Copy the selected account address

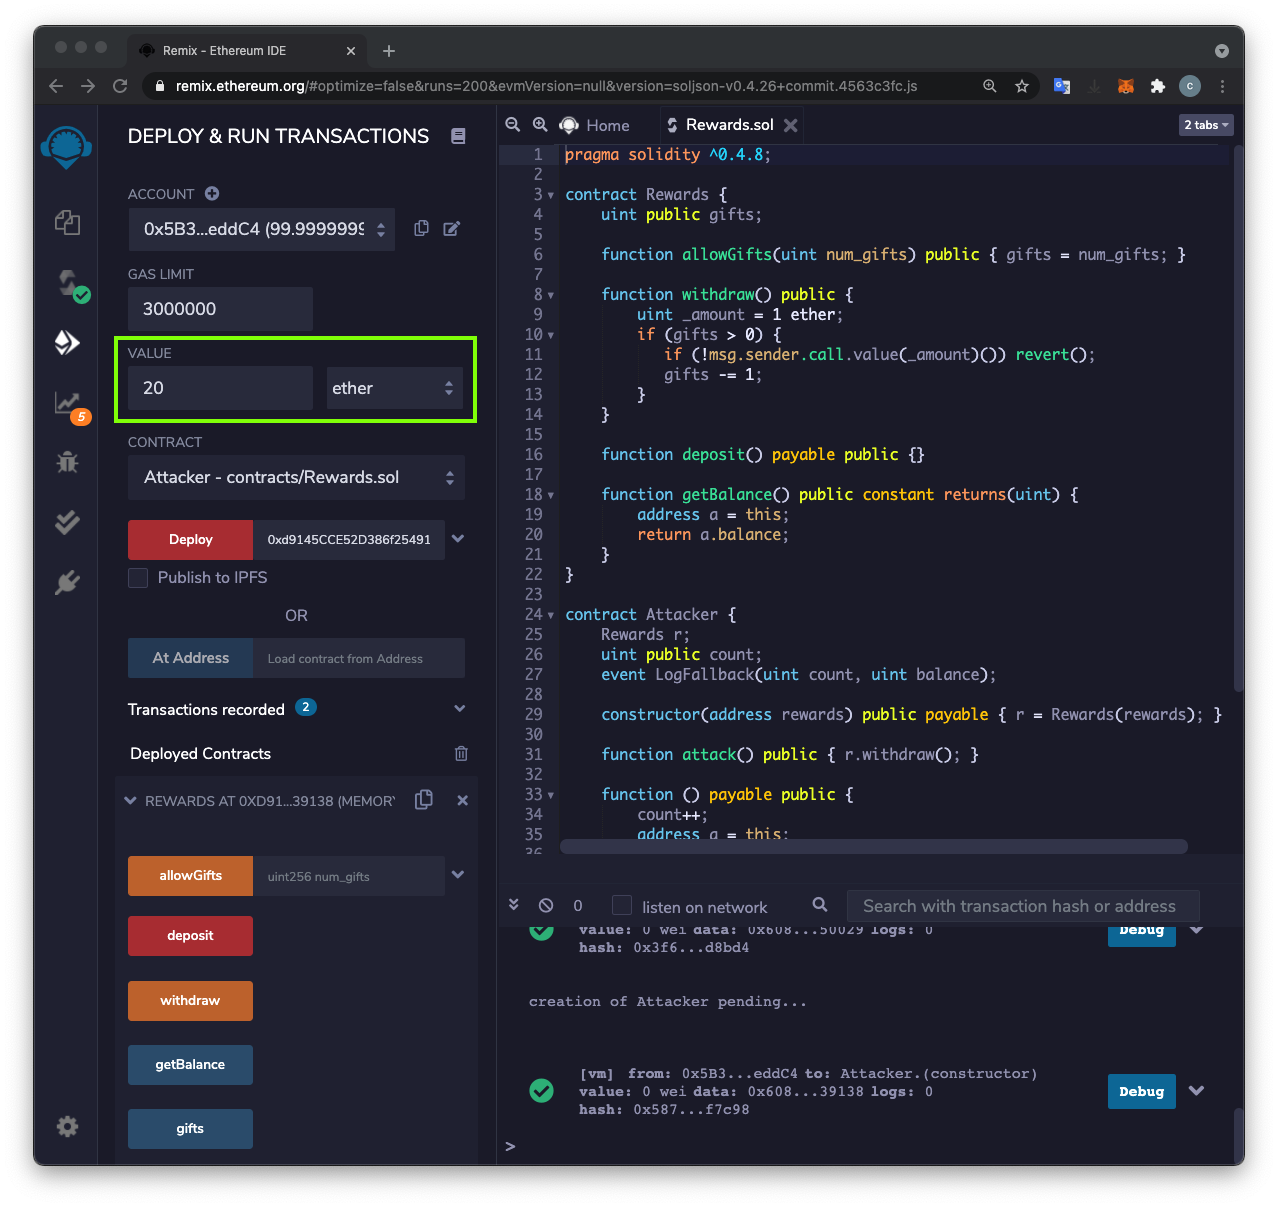421,228
